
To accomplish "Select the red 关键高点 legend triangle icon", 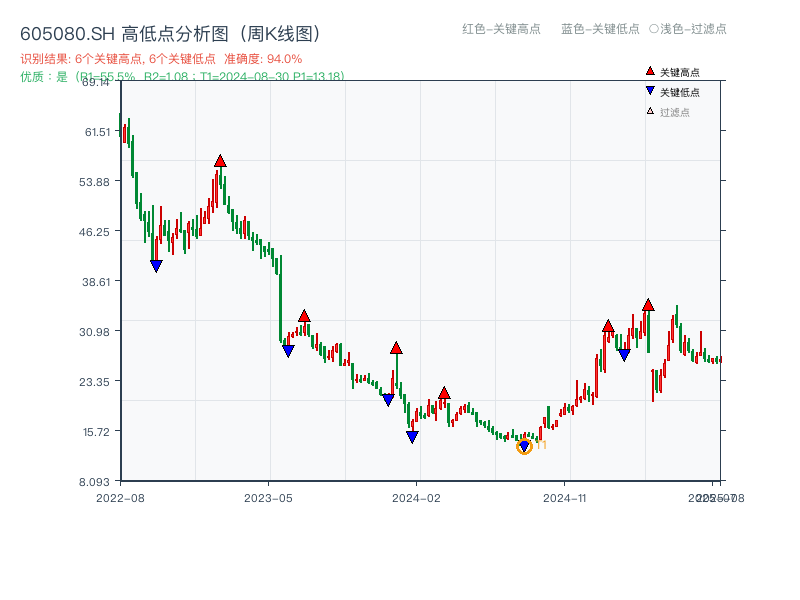I will 648,71.
